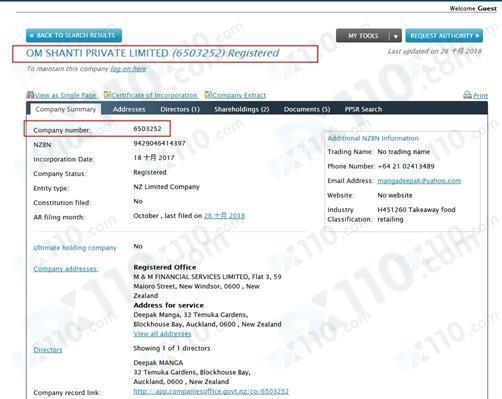Open the View all addresses link
This screenshot has width=502, height=399.
point(162,334)
